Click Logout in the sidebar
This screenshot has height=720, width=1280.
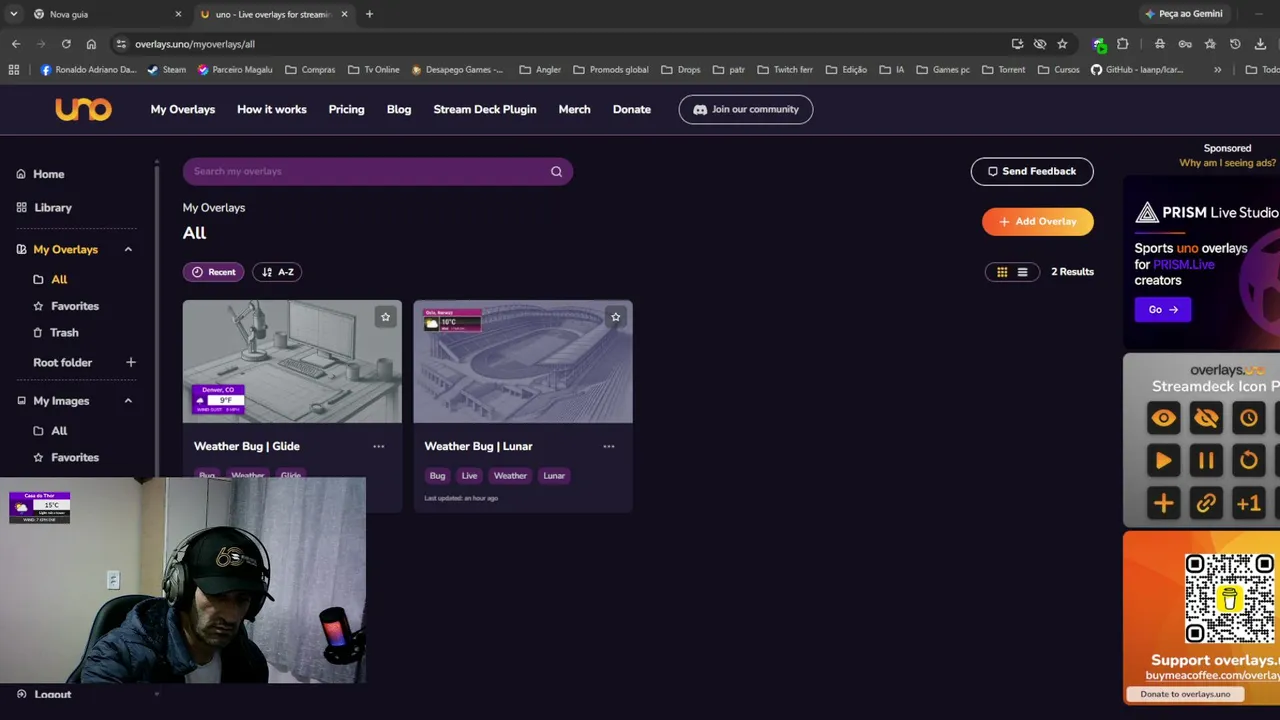(44, 694)
